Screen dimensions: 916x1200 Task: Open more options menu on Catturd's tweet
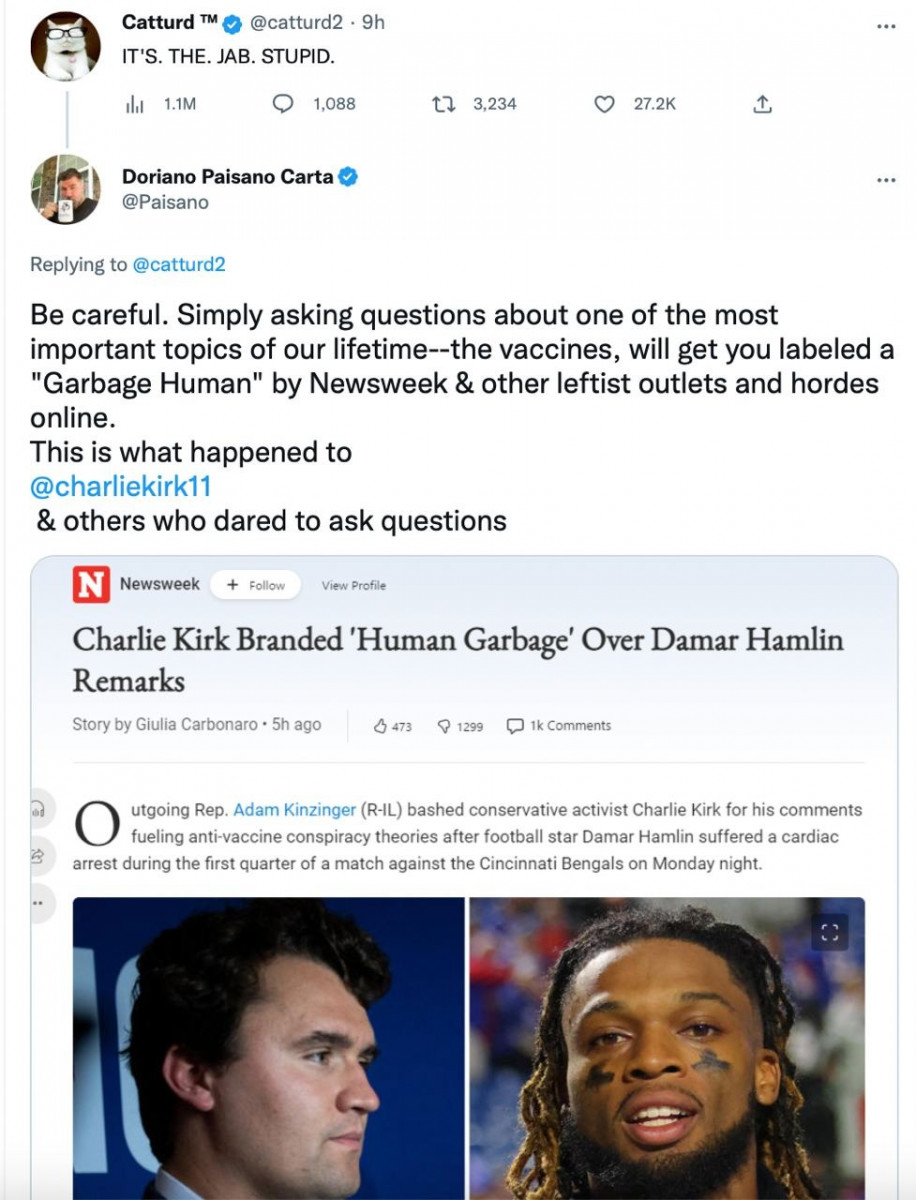tap(885, 26)
